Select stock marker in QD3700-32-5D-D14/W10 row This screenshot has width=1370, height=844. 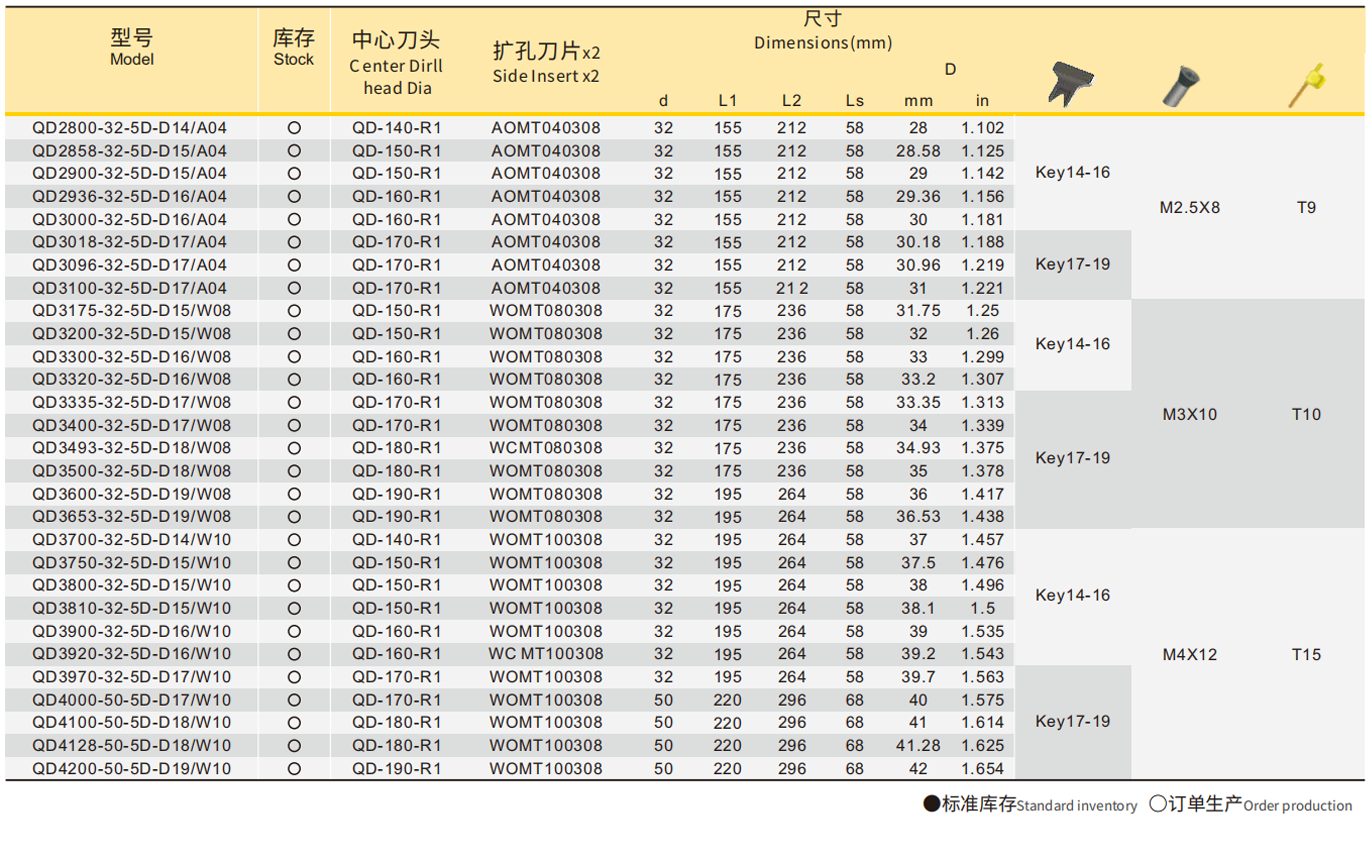point(294,540)
